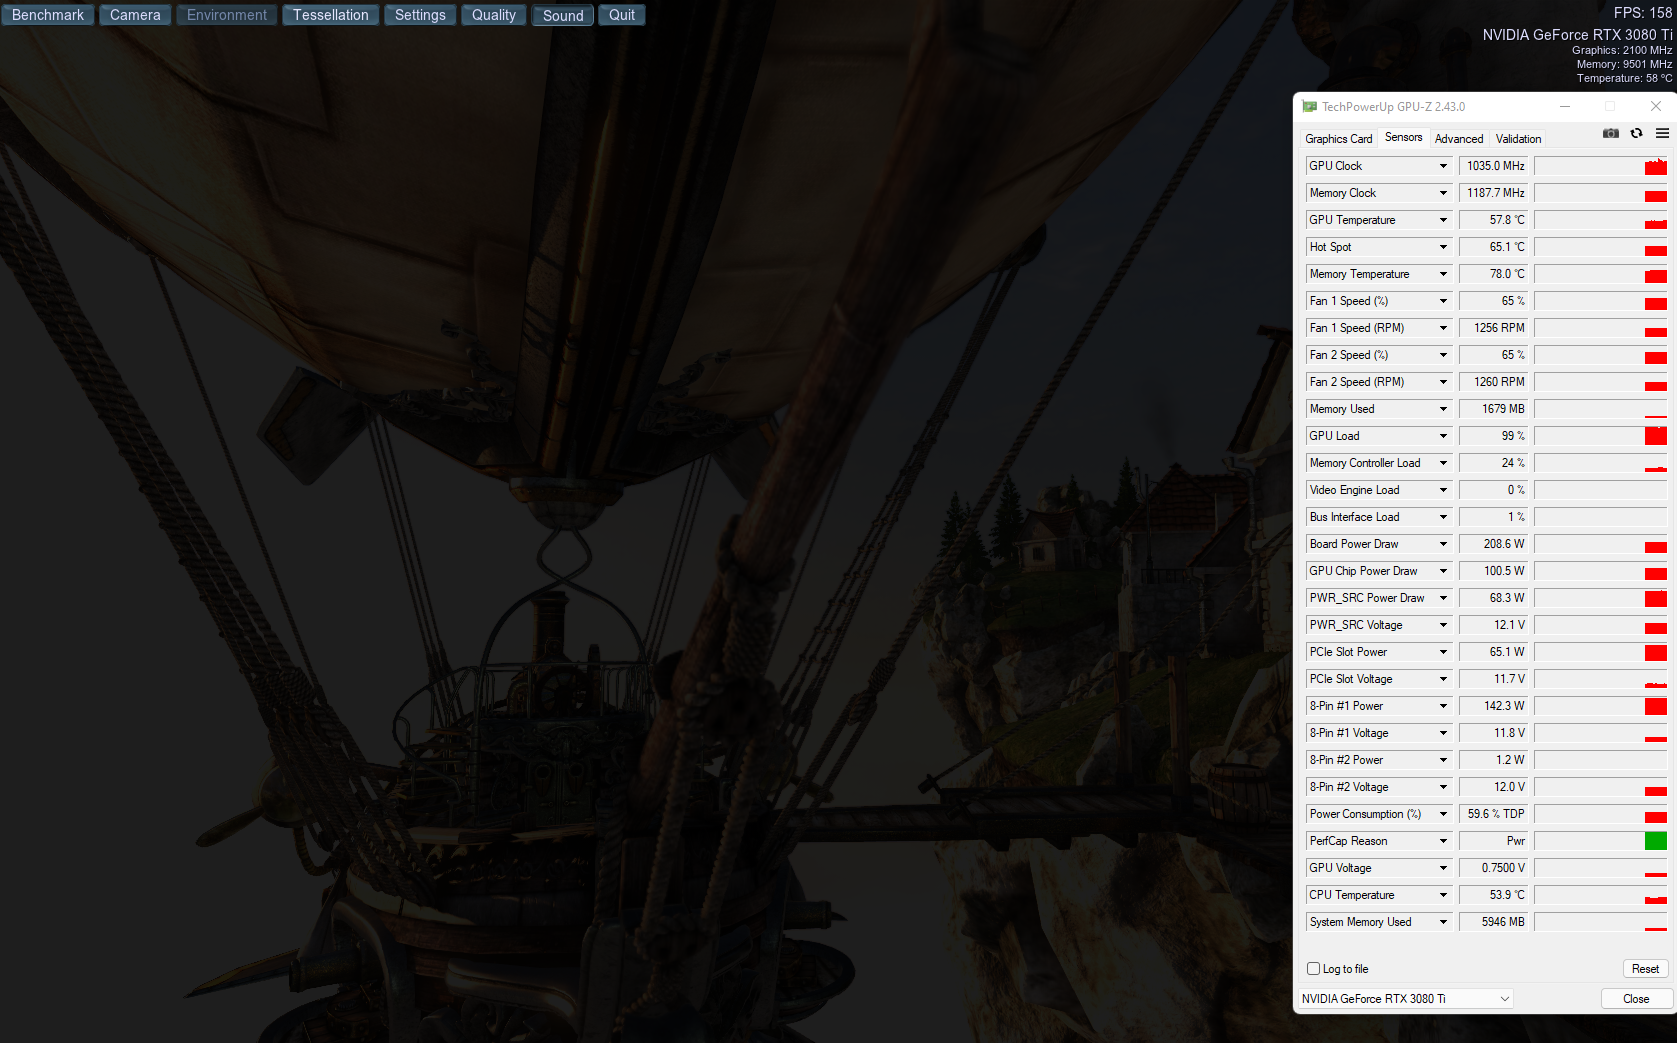
Task: Switch to the Graphics Card tab
Action: (x=1338, y=139)
